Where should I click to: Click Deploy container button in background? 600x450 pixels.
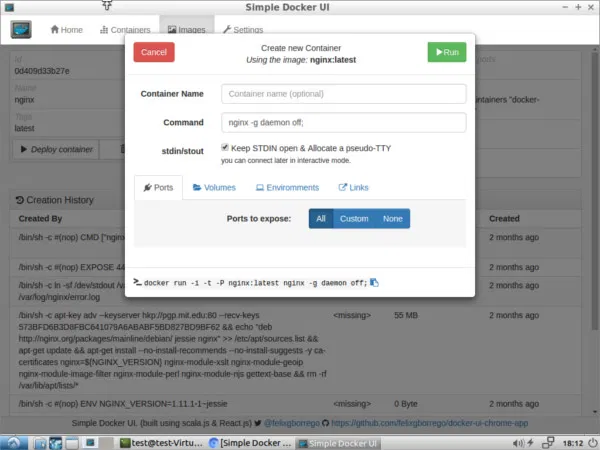tap(56, 149)
